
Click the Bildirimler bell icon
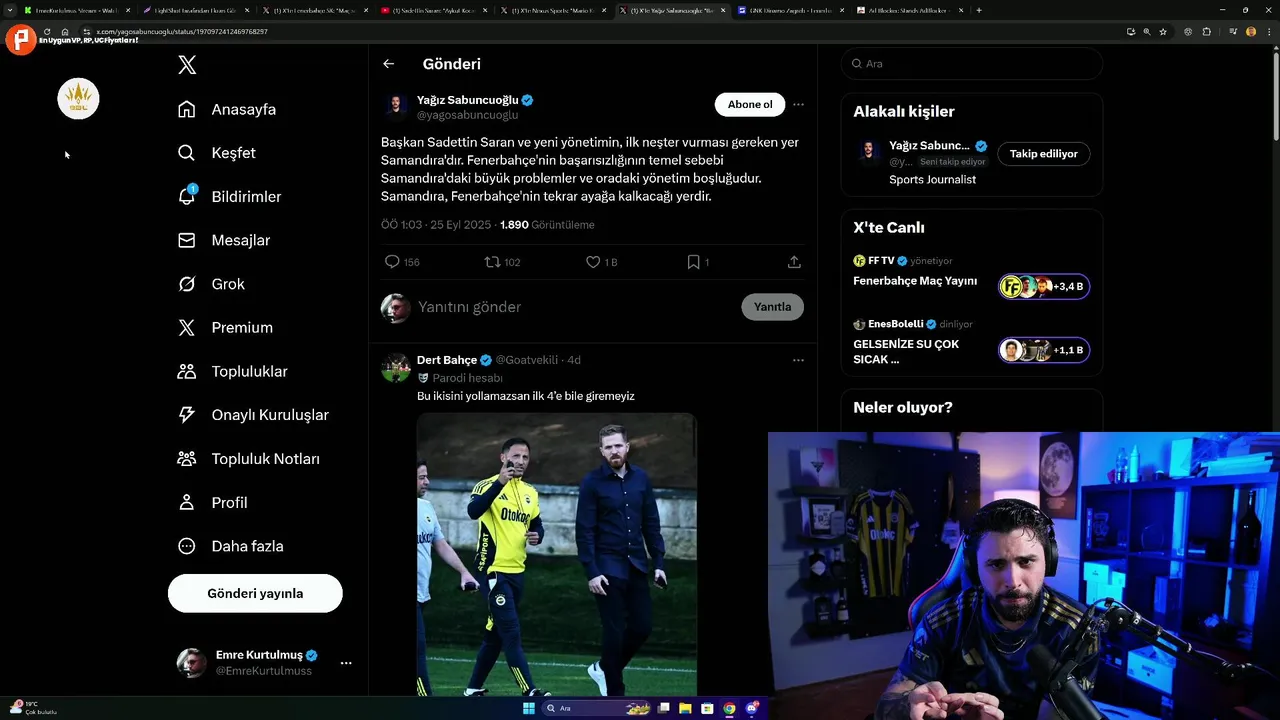coord(187,196)
